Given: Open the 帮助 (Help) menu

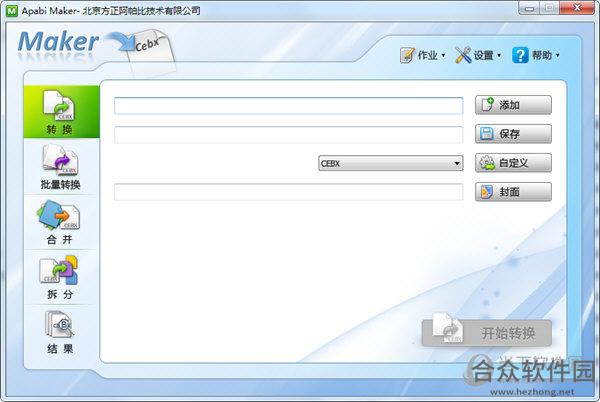Looking at the screenshot, I should [x=536, y=55].
